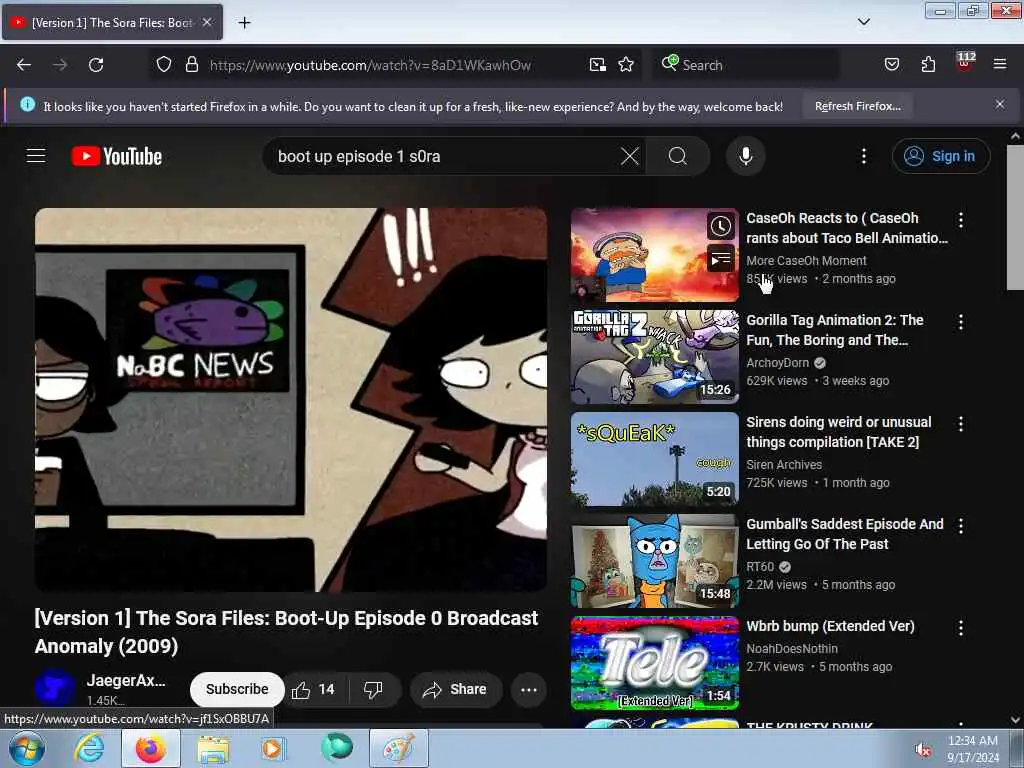Image resolution: width=1024 pixels, height=768 pixels.
Task: Subscribe to the JaegerAx channel
Action: (237, 690)
